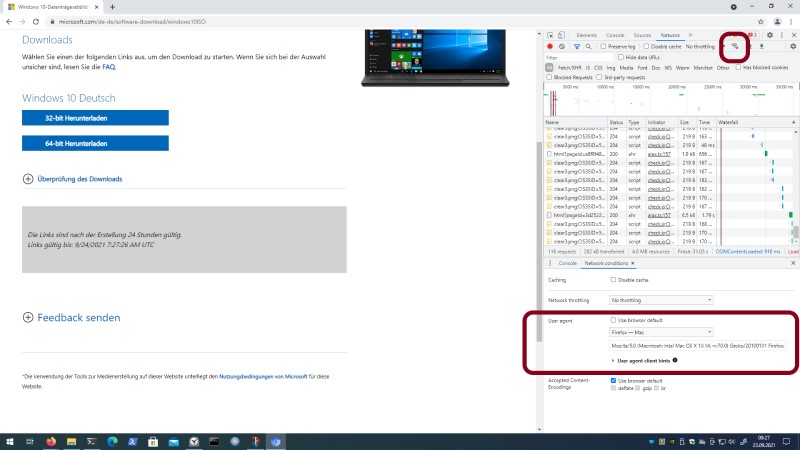Open the Console tab in the bottom drawer
The height and width of the screenshot is (450, 800).
tap(567, 263)
